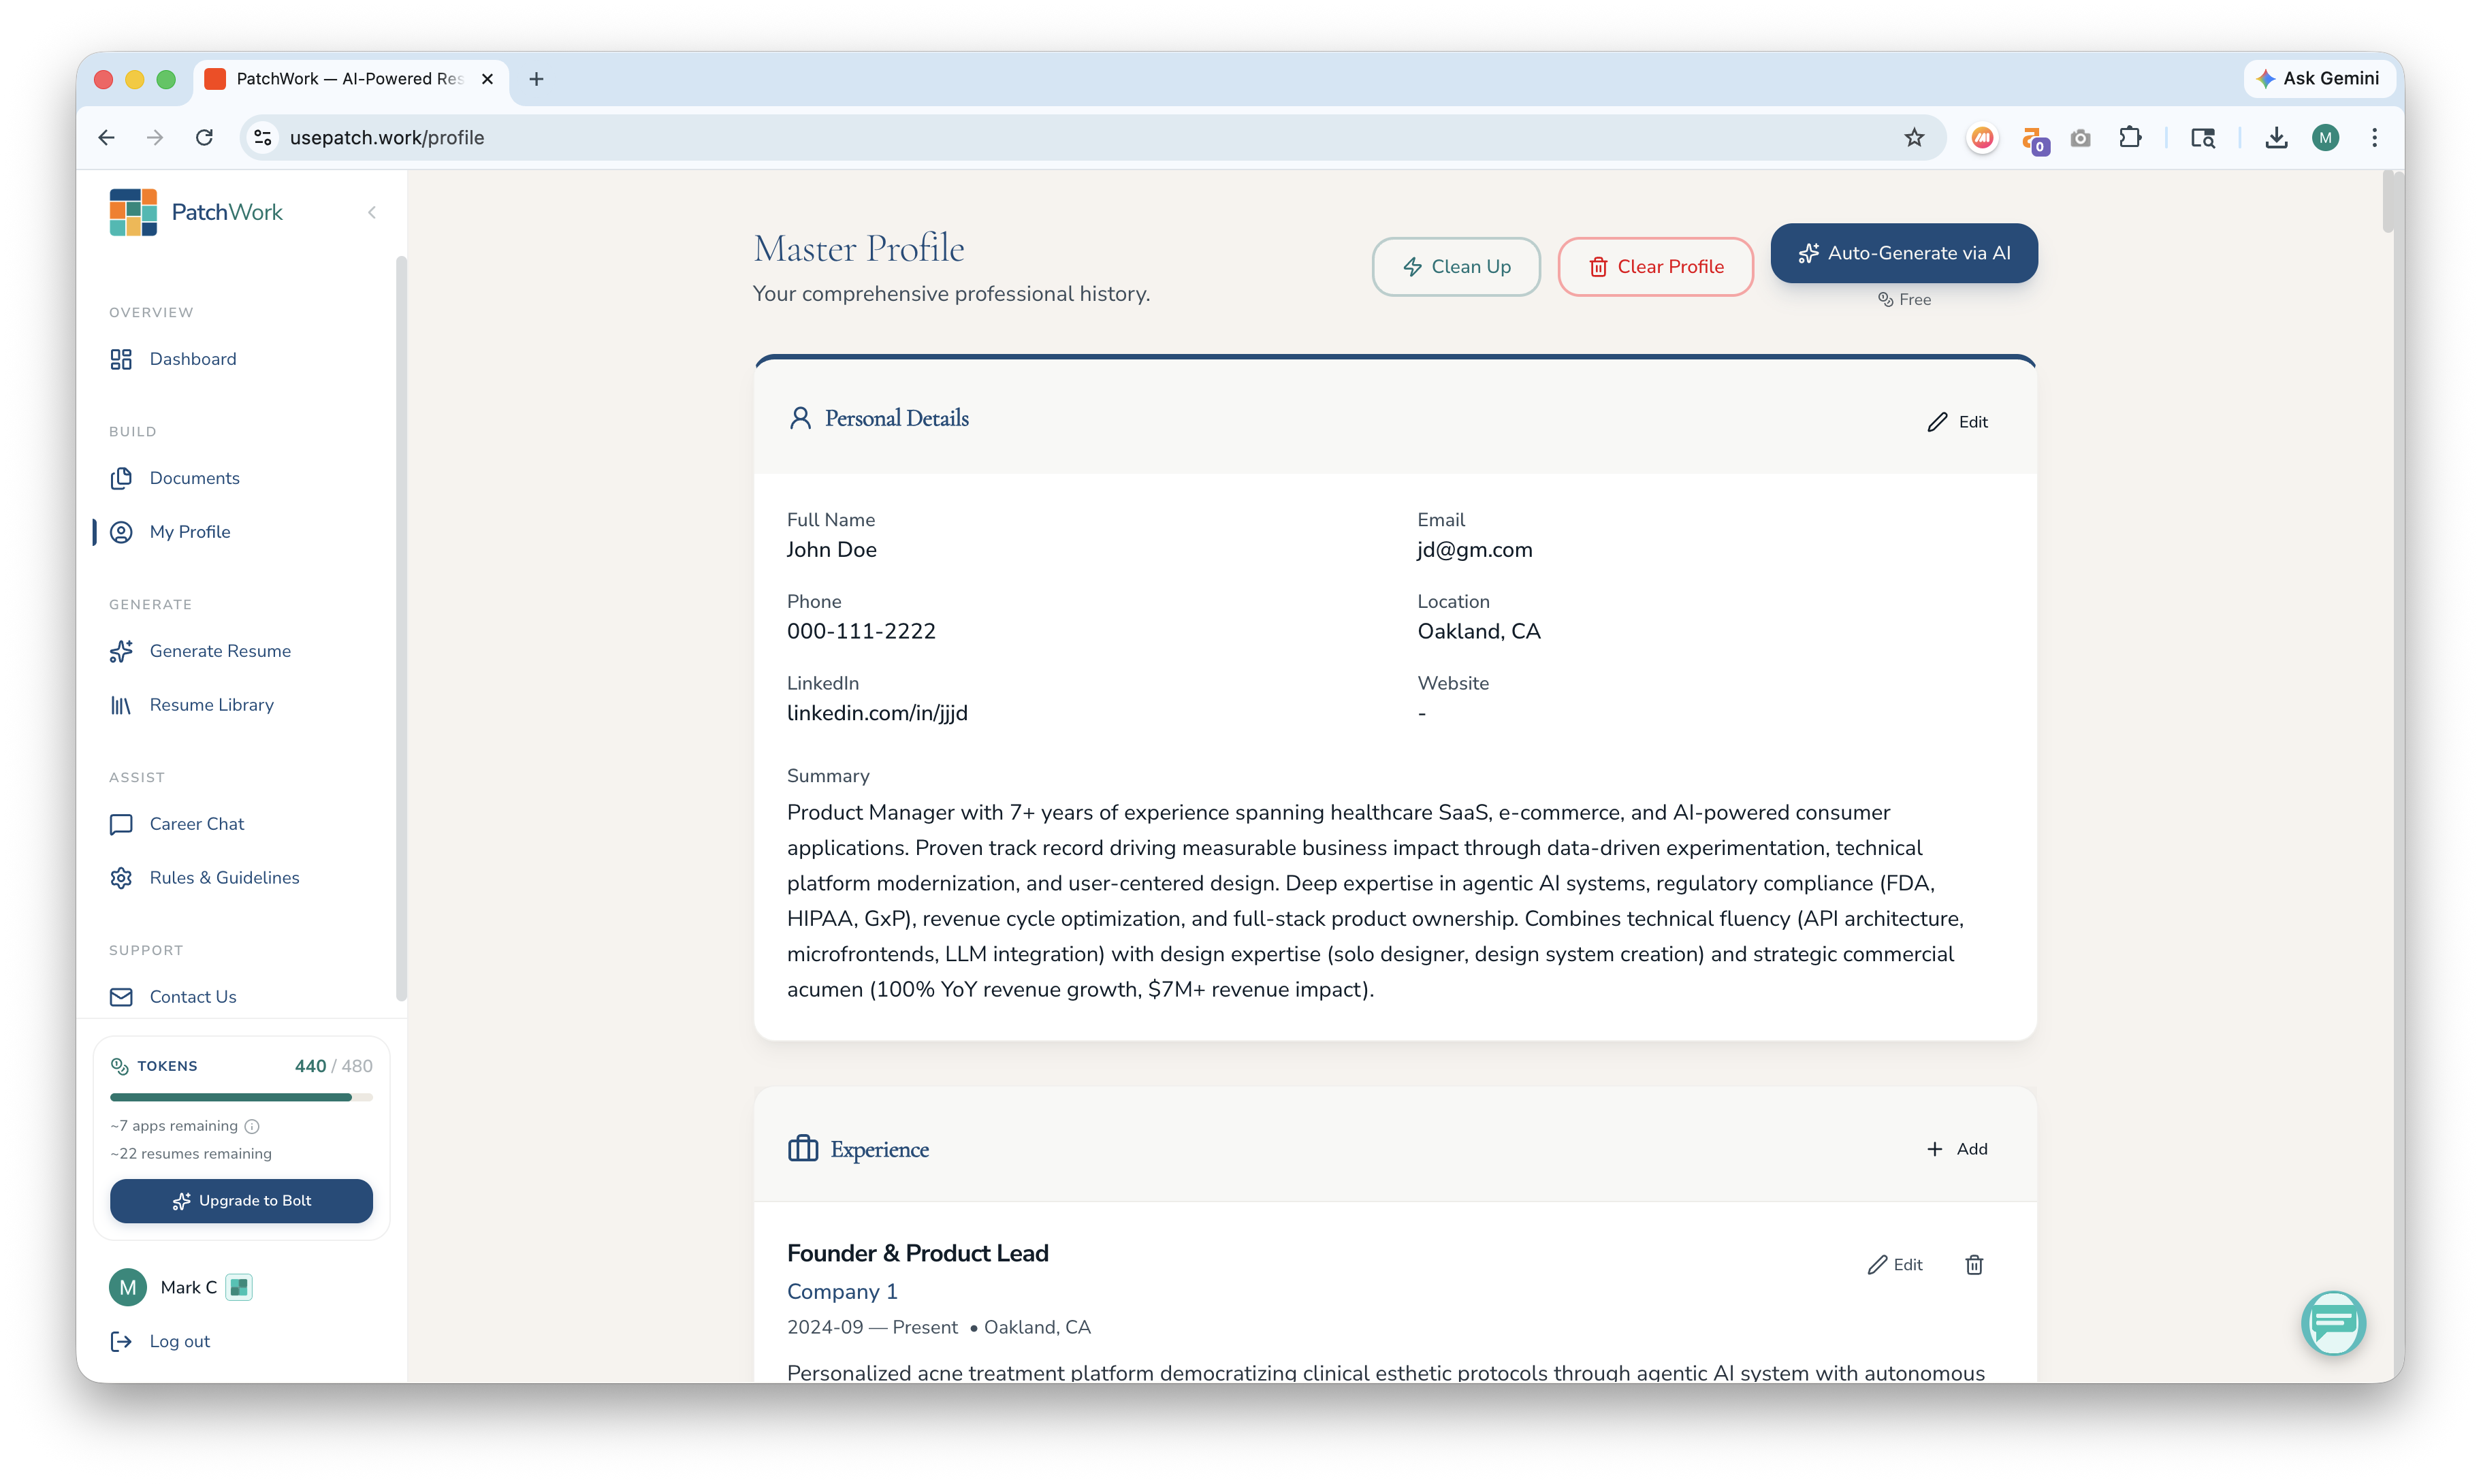Bookmark this page with the star icon

[x=1913, y=138]
